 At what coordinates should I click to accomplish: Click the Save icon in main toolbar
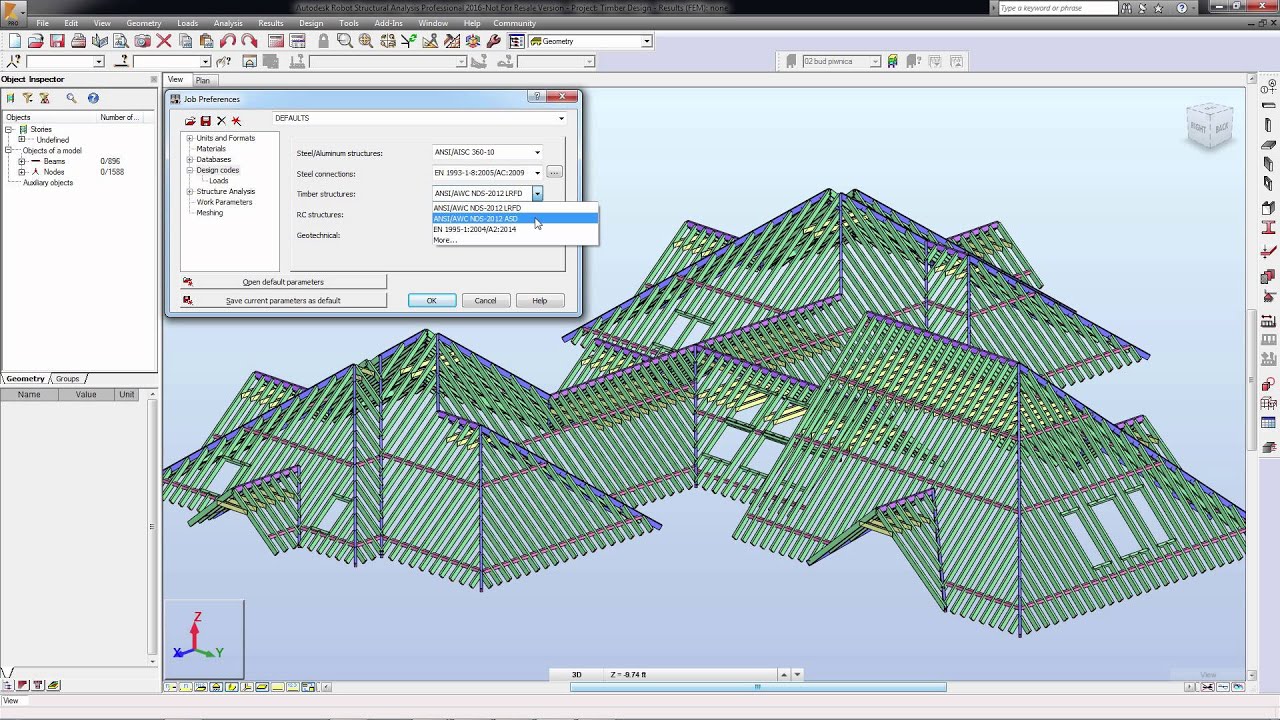click(x=57, y=41)
